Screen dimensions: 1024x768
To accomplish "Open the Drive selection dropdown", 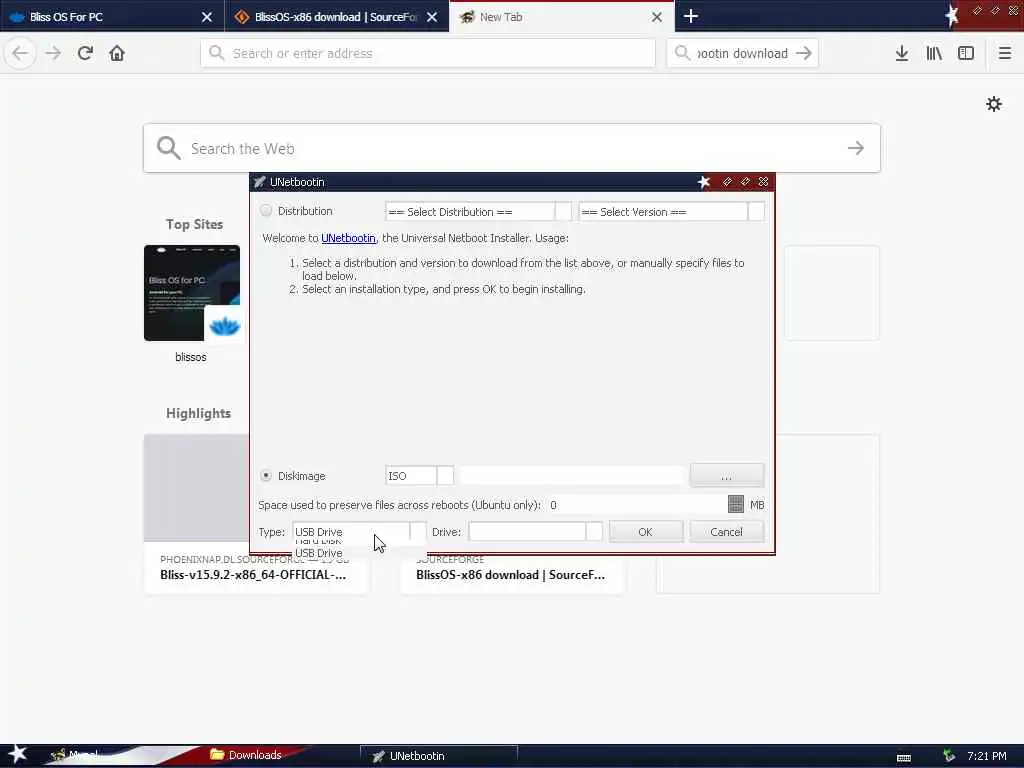I will click(x=536, y=532).
